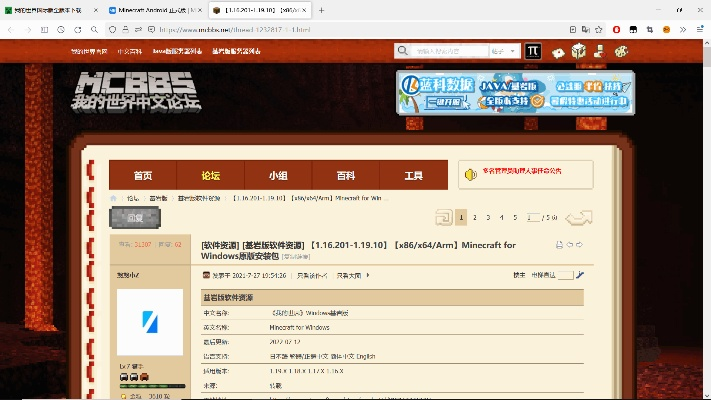Select the 首页 navigation tab
The height and width of the screenshot is (400, 711).
tap(143, 175)
